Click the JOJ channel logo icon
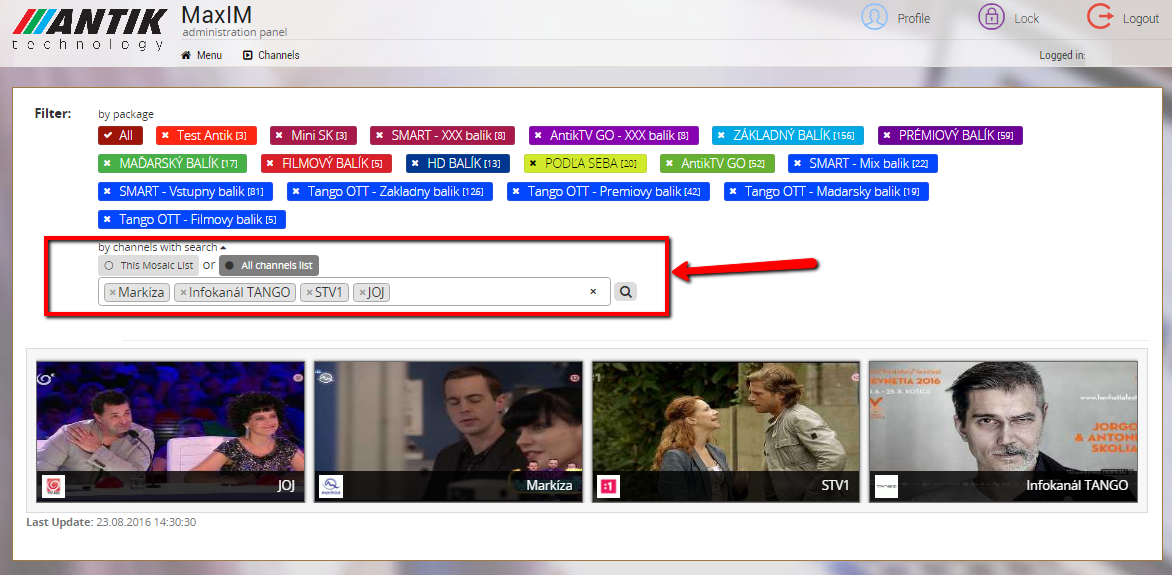1172x575 pixels. point(55,486)
